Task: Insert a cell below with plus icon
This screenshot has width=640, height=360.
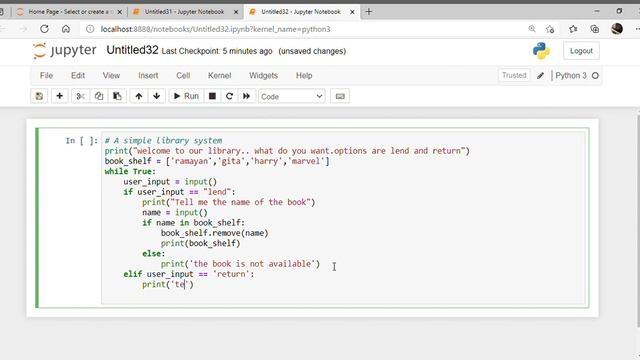Action: (60, 96)
